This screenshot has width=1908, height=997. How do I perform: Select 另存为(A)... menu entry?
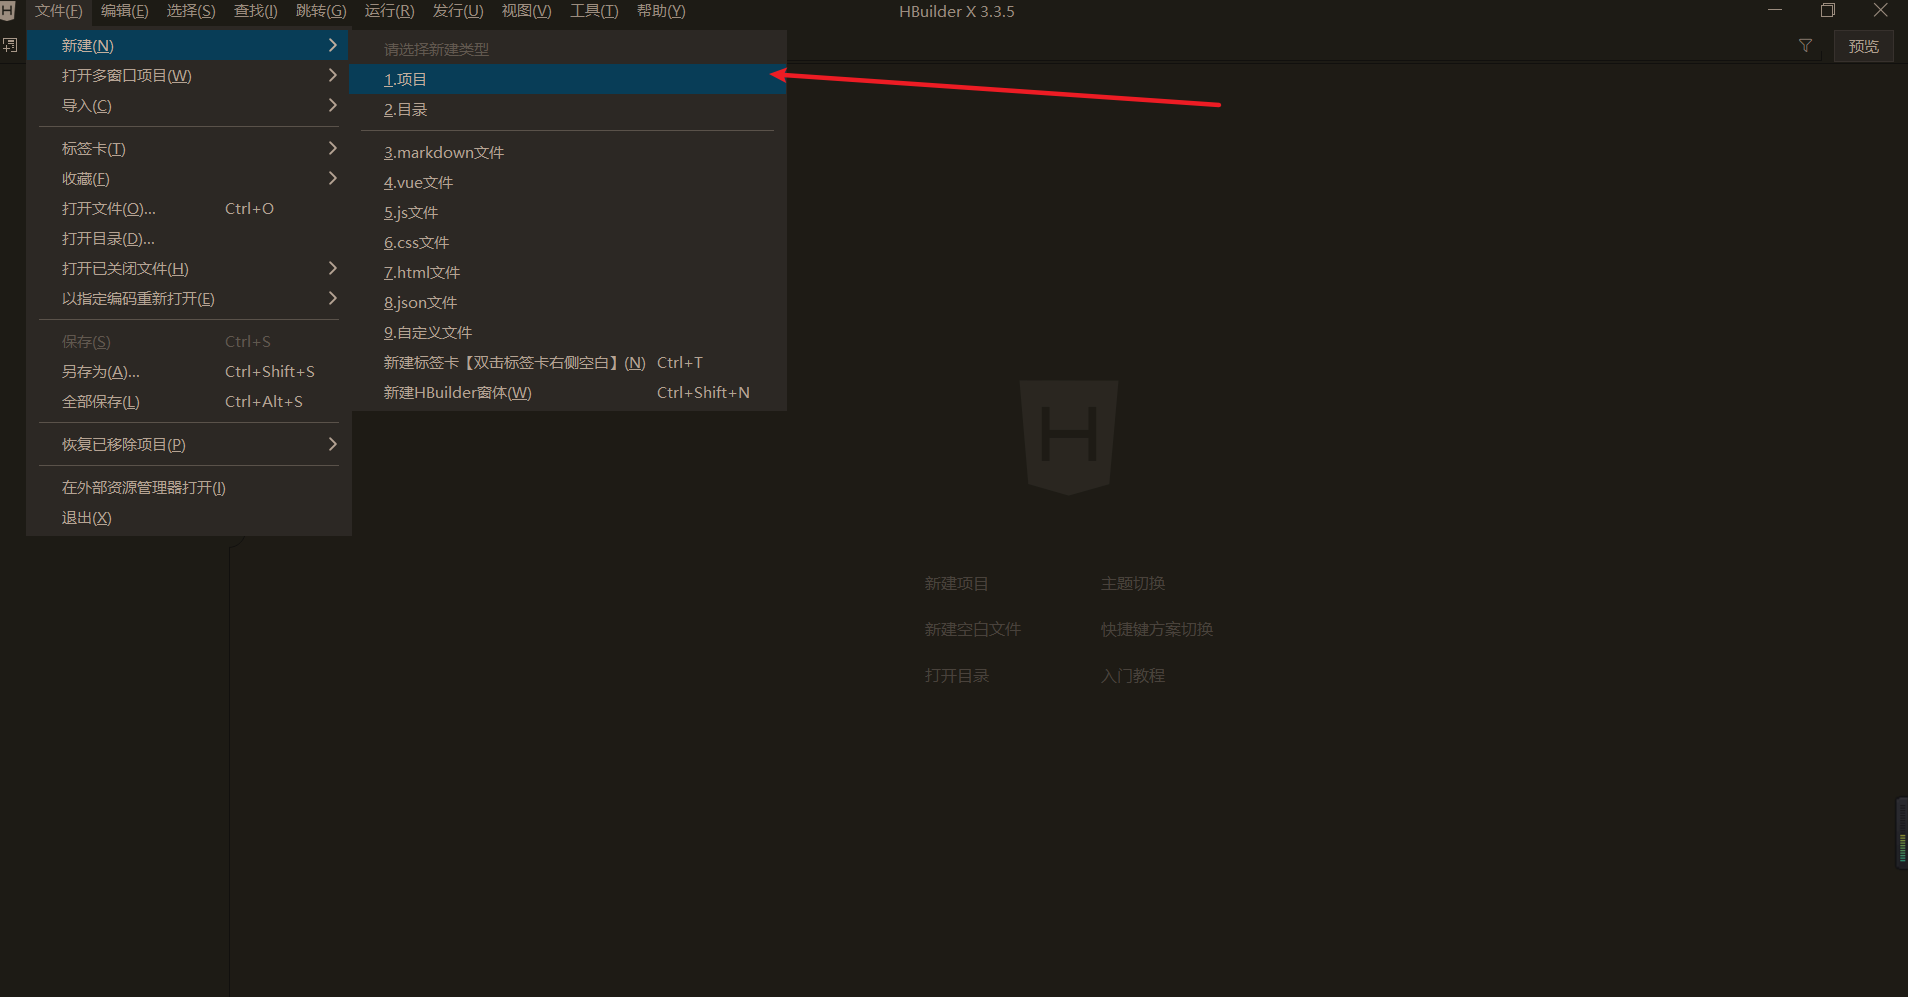coord(189,372)
